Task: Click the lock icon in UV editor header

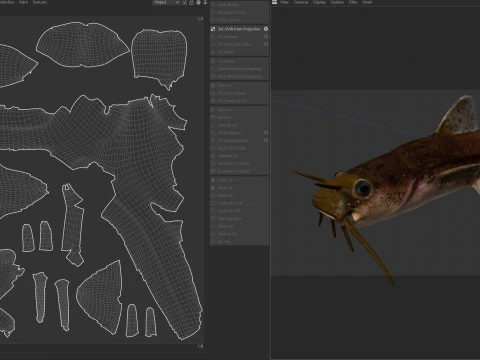Action: coord(192,2)
